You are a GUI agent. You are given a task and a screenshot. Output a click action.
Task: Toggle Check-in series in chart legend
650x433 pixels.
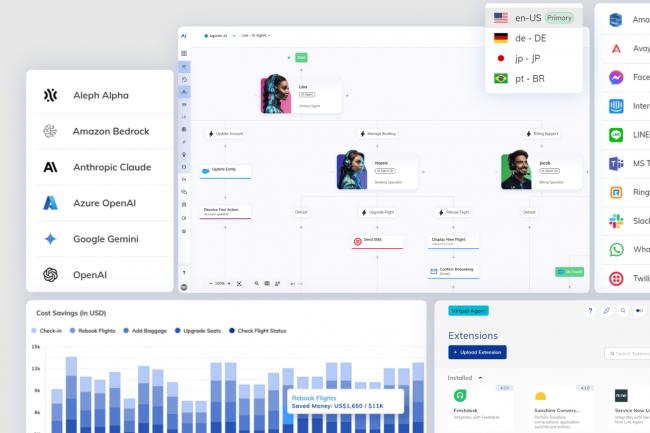(x=46, y=331)
